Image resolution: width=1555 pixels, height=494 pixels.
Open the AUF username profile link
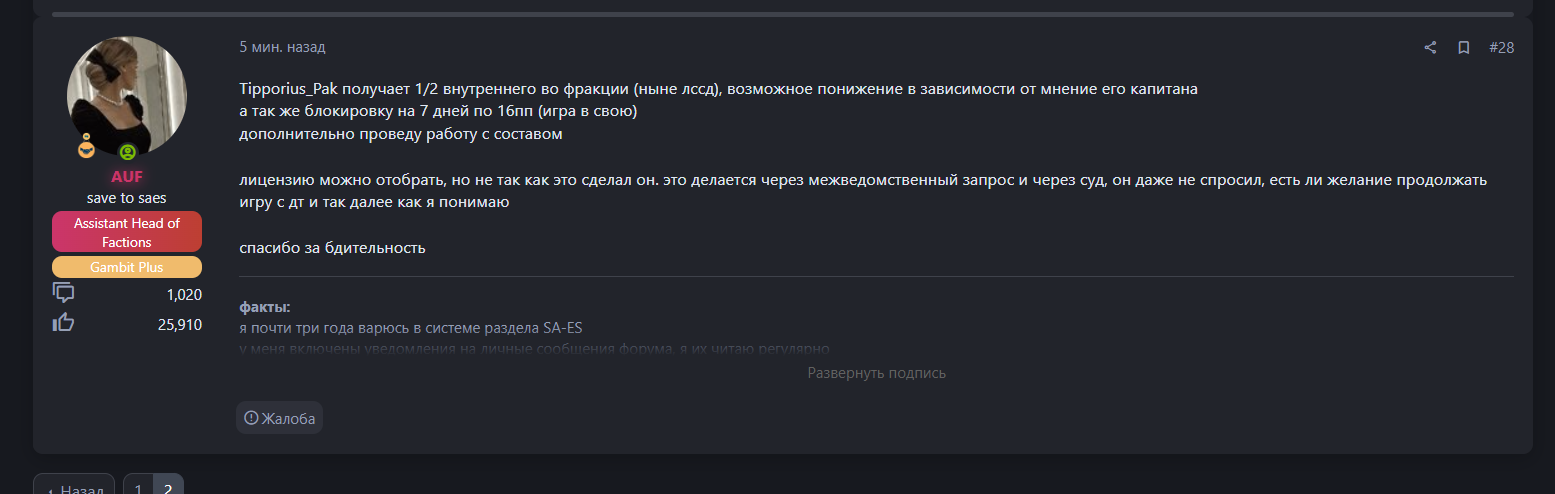click(127, 177)
